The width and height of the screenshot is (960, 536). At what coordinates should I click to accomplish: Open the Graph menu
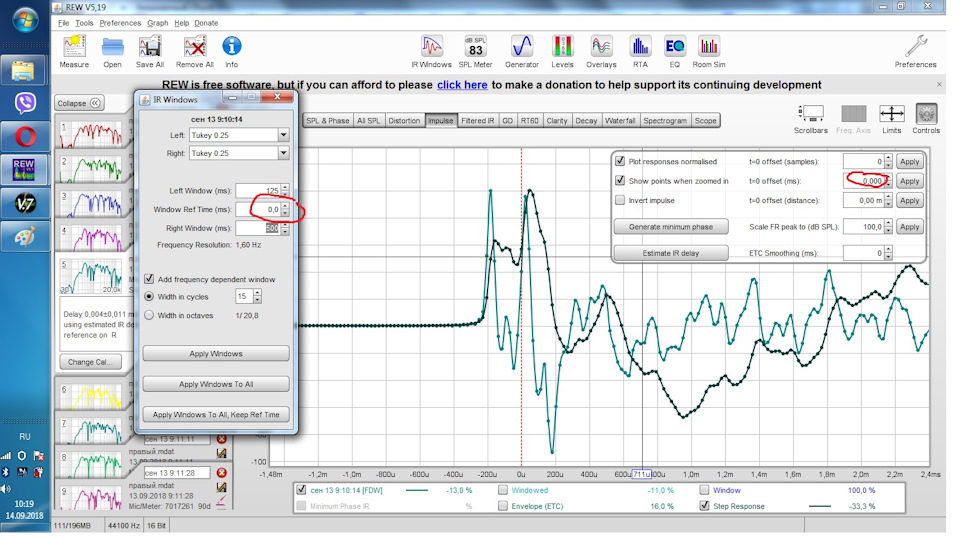click(x=157, y=23)
